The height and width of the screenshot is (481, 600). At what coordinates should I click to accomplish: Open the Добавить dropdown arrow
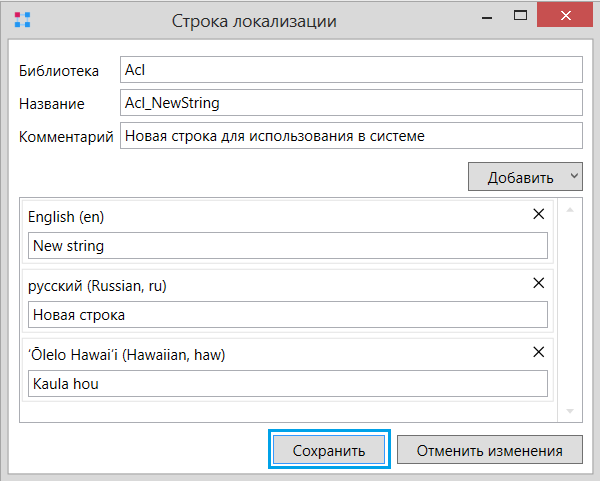tap(574, 176)
